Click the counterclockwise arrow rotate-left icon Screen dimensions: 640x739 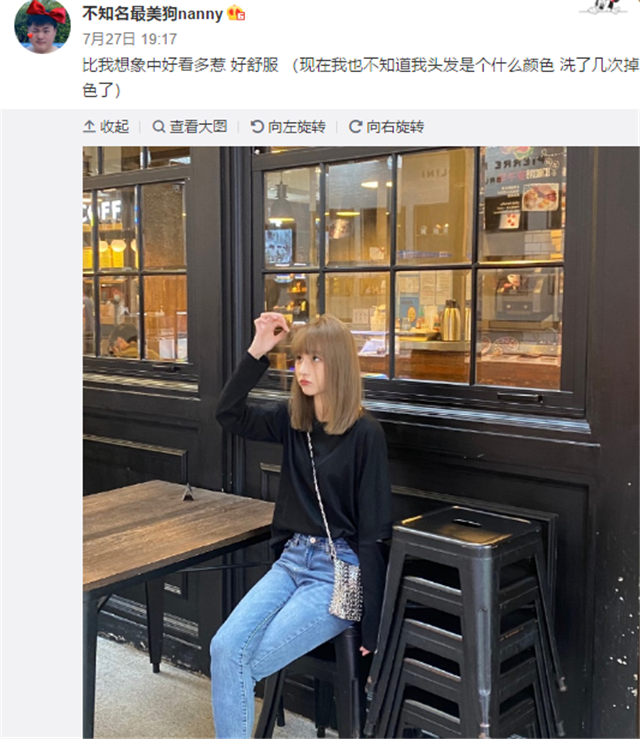click(x=257, y=126)
